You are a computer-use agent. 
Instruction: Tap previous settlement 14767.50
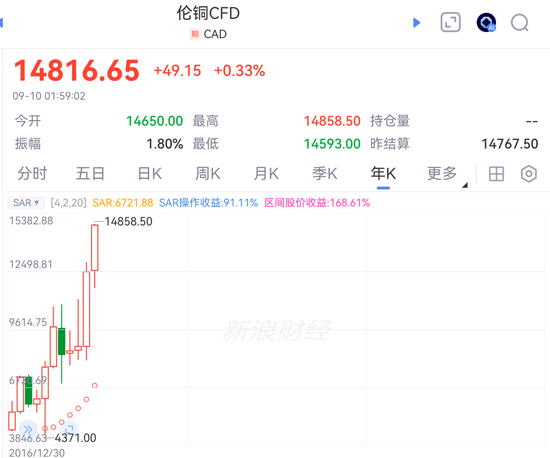point(510,144)
